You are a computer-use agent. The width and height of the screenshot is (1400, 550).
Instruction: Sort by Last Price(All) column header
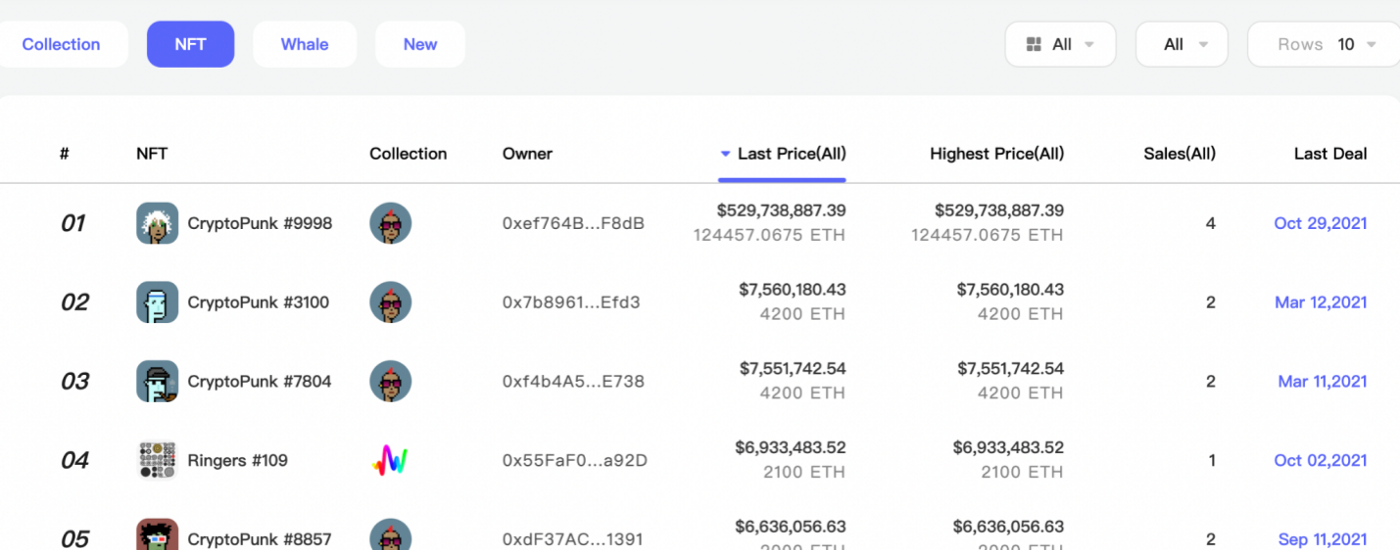click(x=791, y=153)
